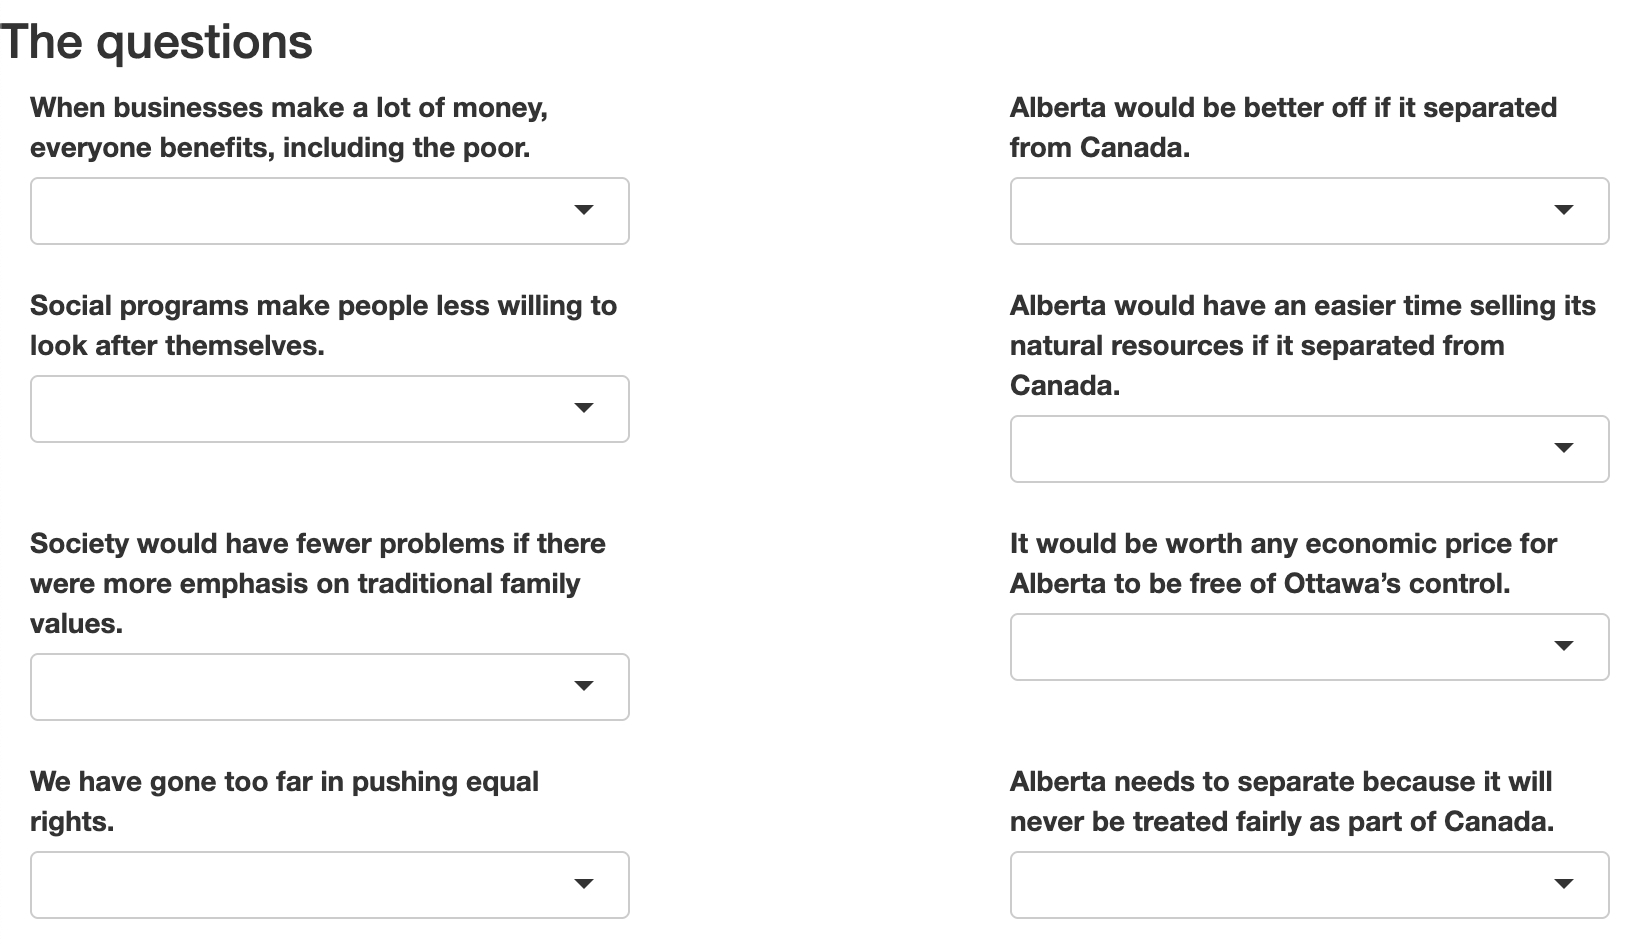Screen dimensions: 1629x944
Task: Click the arrow icon in the 'equal rights' dropdown
Action: [584, 884]
